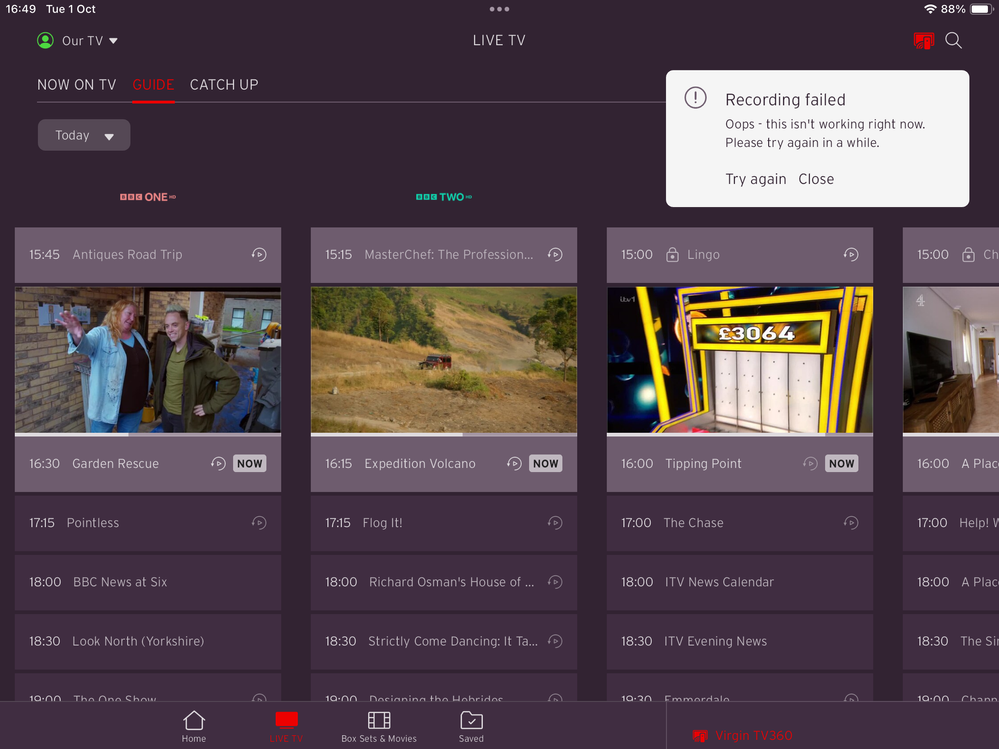
Task: Switch to the CATCH UP tab
Action: [x=224, y=85]
